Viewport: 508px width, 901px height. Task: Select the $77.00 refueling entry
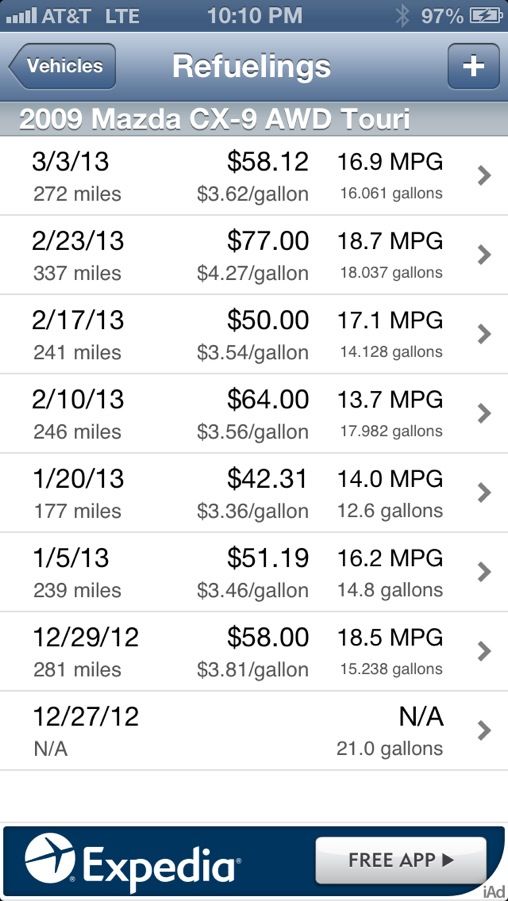tap(254, 255)
